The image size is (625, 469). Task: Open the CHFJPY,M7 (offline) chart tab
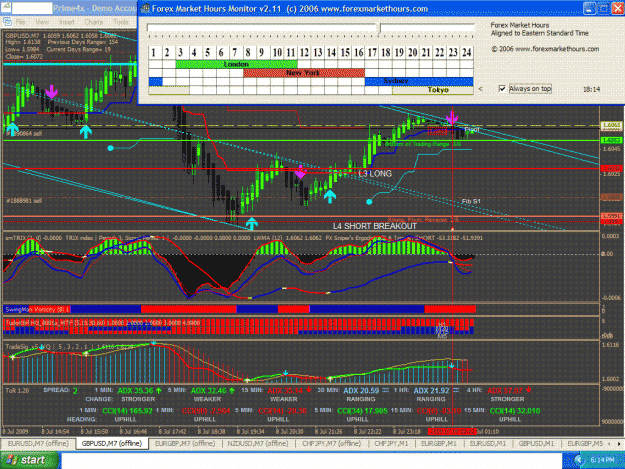[332, 443]
